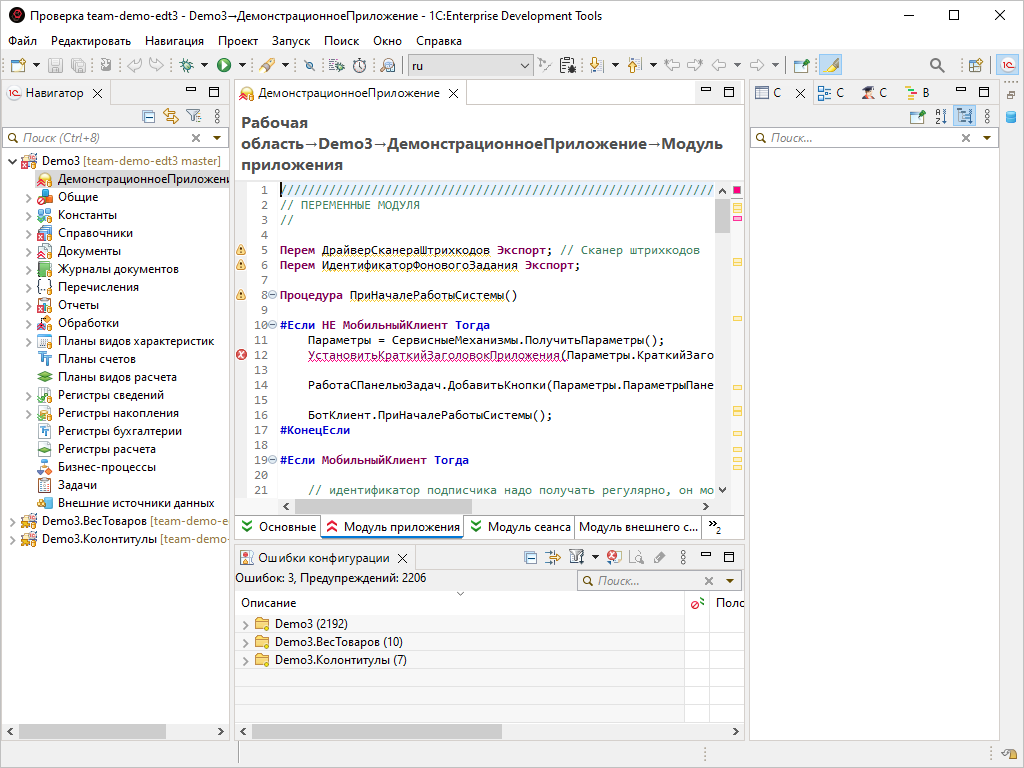1024x768 pixels.
Task: Click the editor horizontal scrollbar thumb
Action: 383,506
